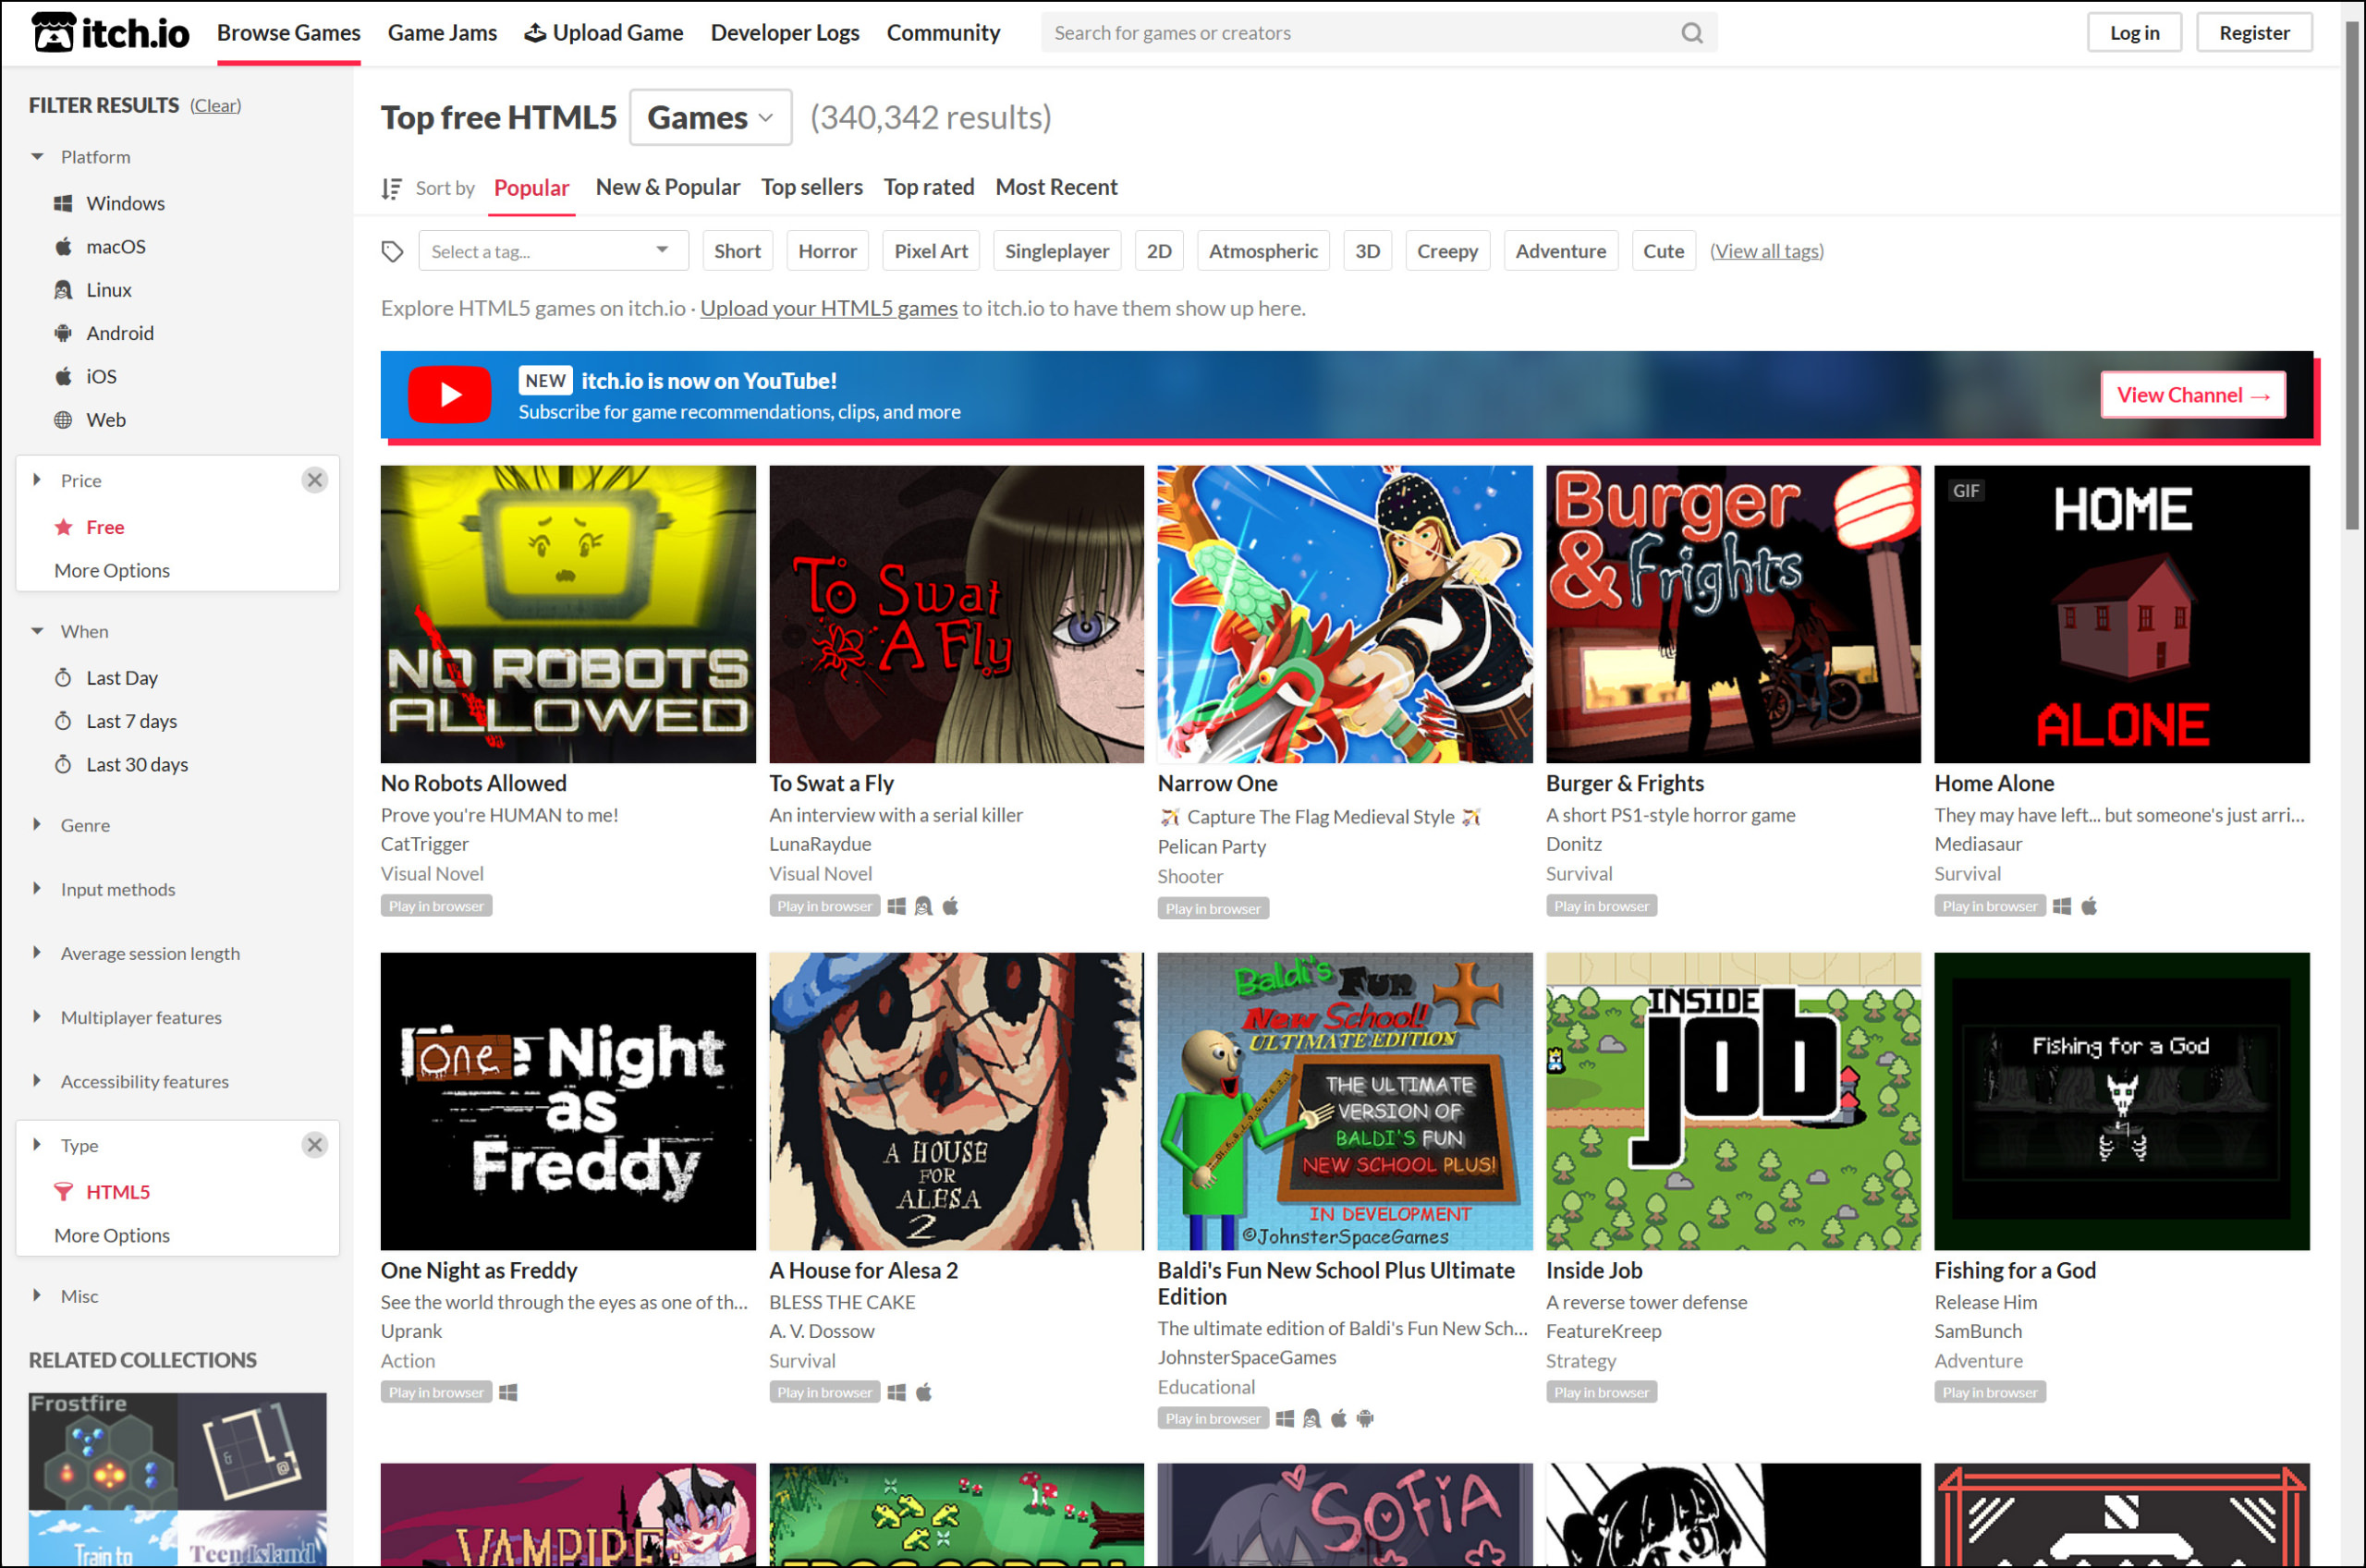This screenshot has height=1568, width=2366.
Task: Click the Apple icon on Home Alone card
Action: click(x=2090, y=906)
